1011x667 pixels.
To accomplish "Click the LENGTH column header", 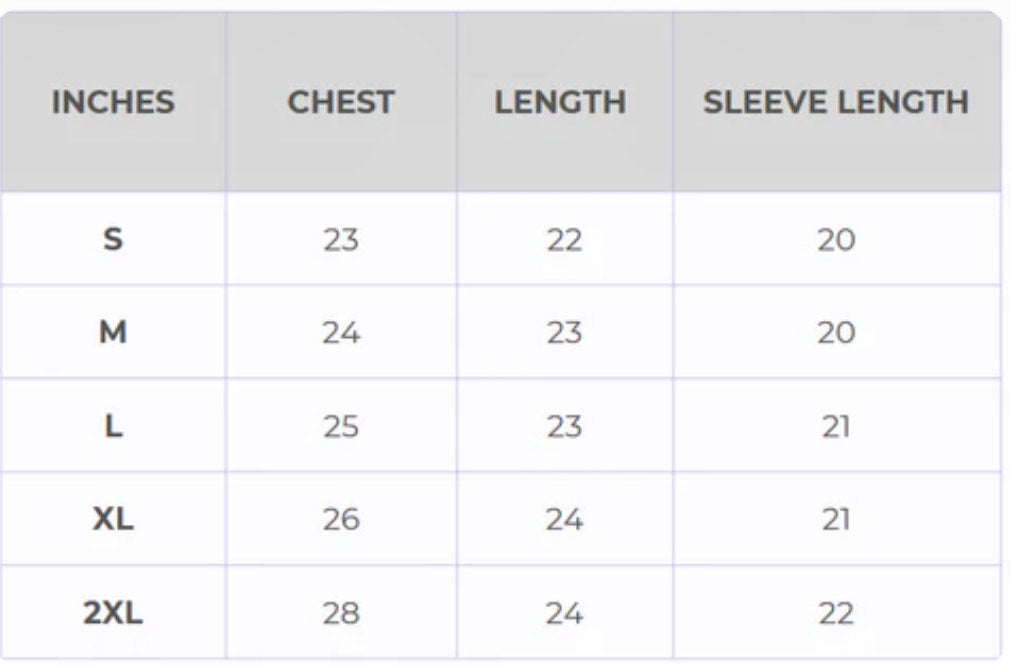I will tap(560, 102).
